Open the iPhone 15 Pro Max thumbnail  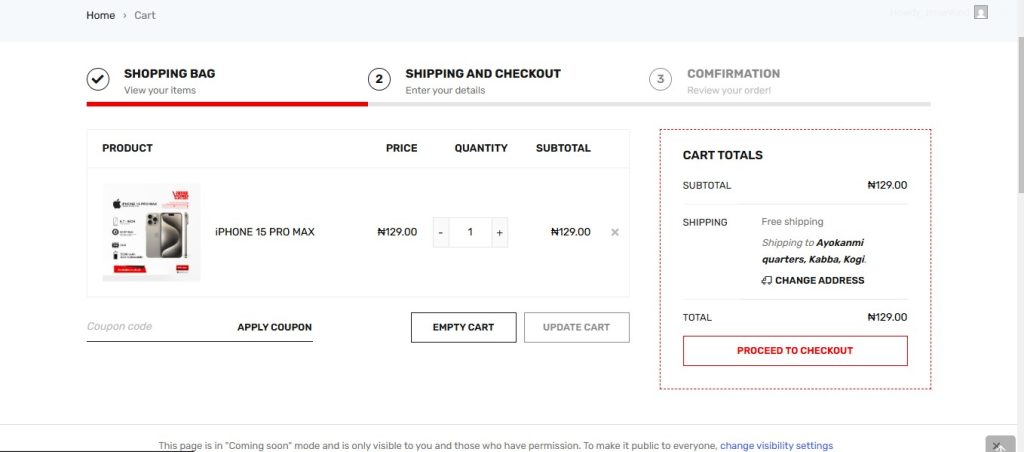tap(151, 232)
